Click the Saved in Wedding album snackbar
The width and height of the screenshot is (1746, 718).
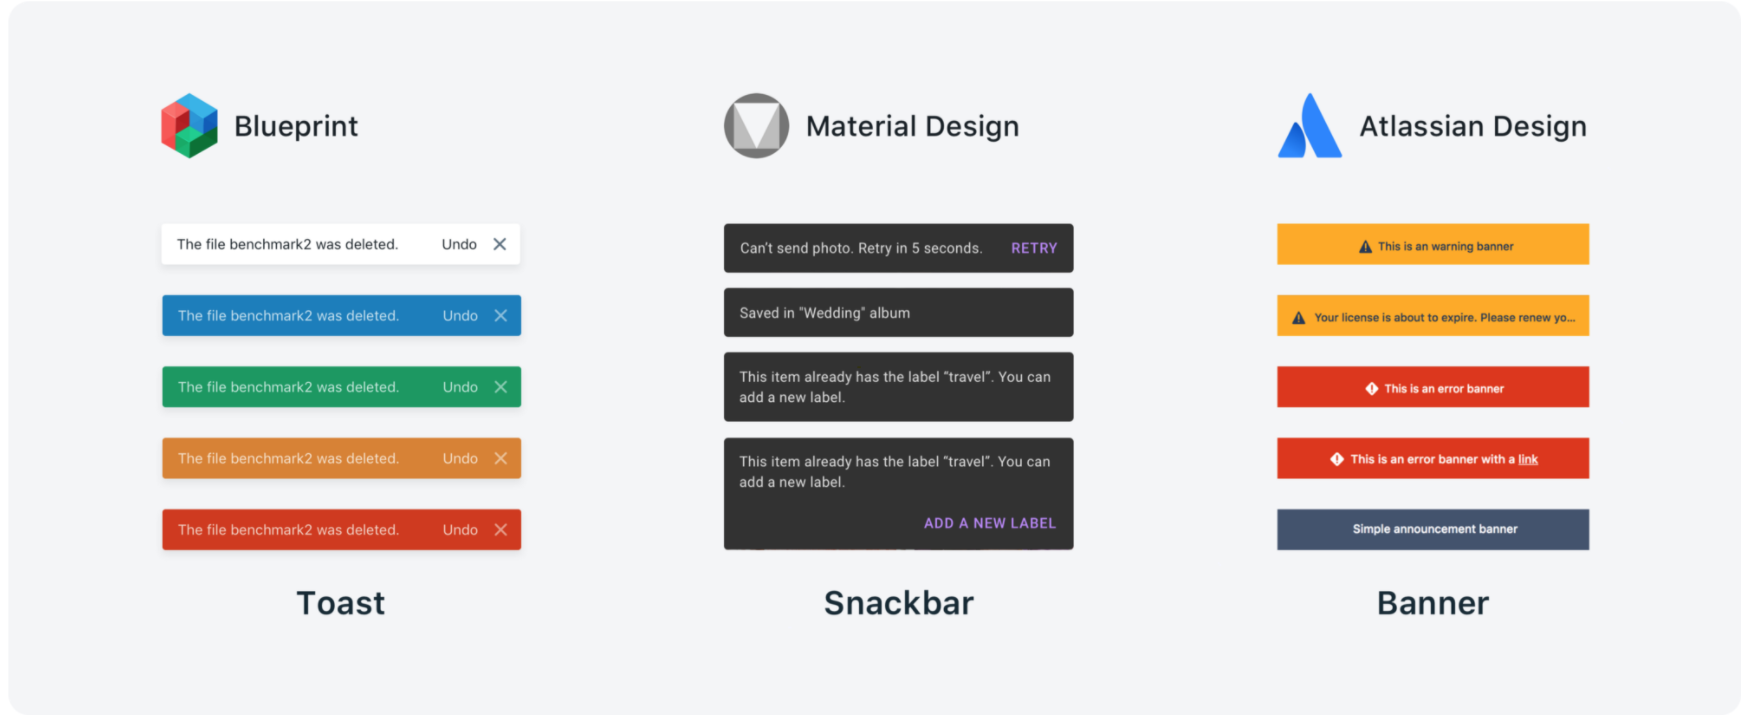[x=898, y=313]
